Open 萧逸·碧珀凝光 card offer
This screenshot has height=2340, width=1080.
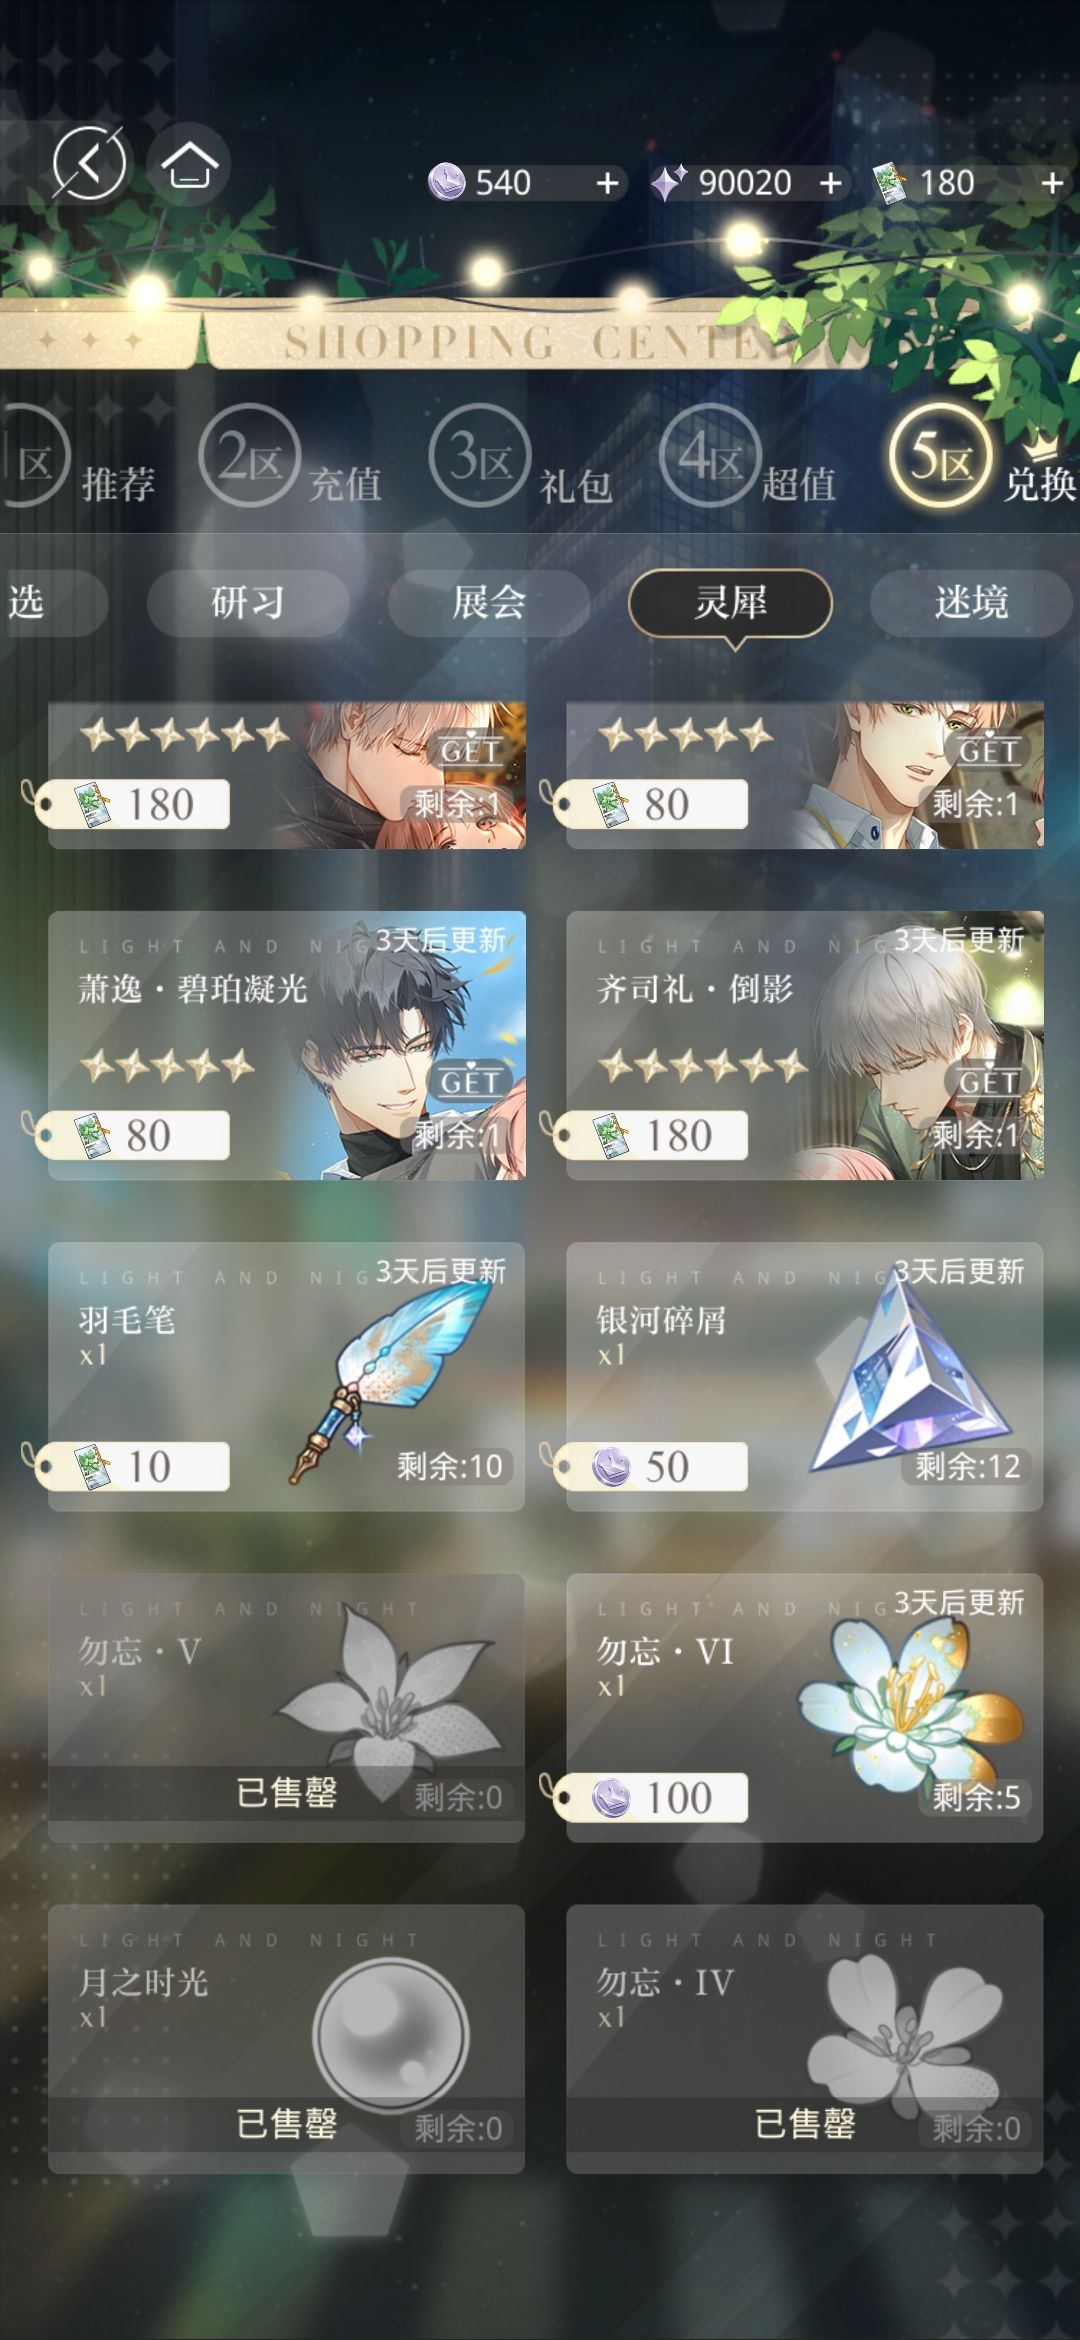[286, 1045]
